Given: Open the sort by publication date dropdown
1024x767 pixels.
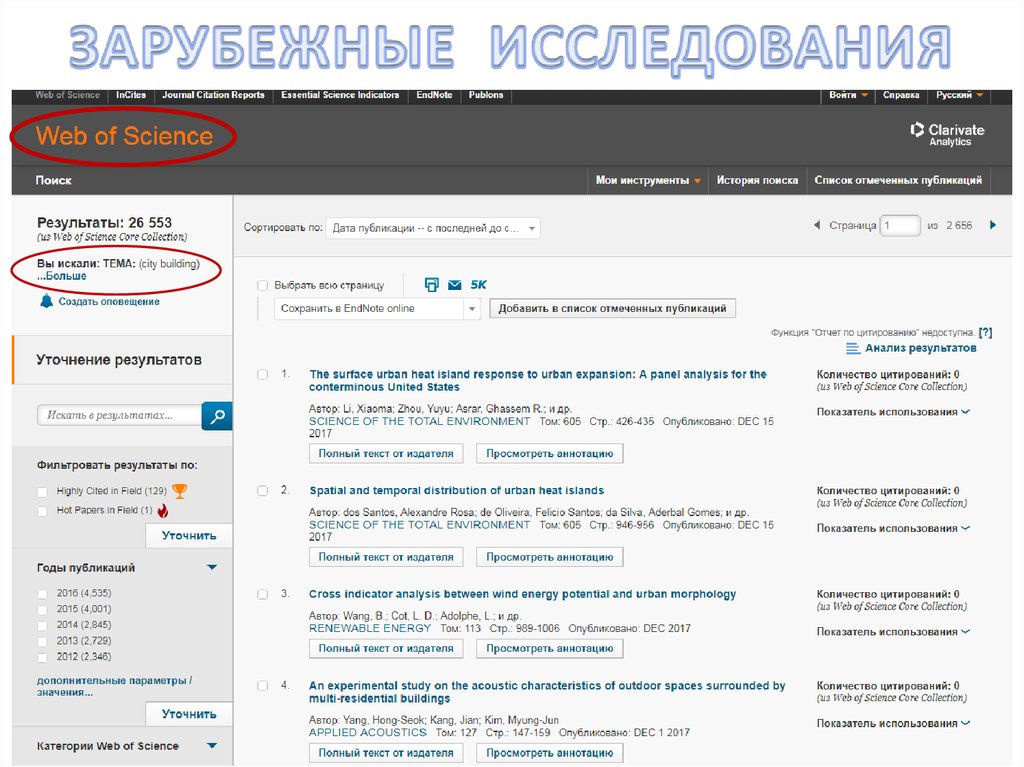Looking at the screenshot, I should pyautogui.click(x=433, y=228).
